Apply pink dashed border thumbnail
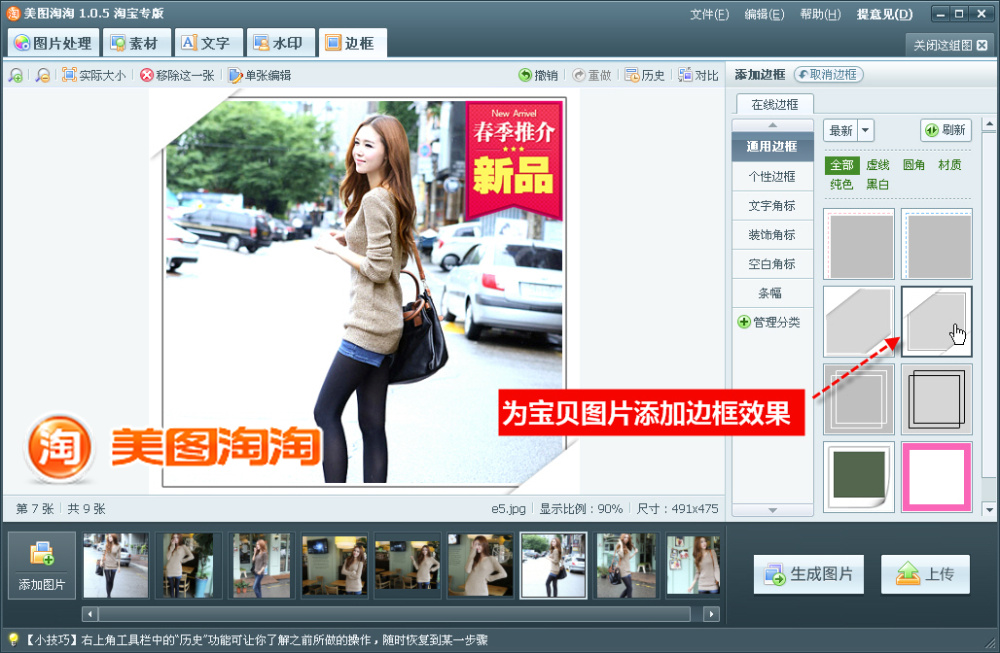The height and width of the screenshot is (653, 1000). [859, 244]
